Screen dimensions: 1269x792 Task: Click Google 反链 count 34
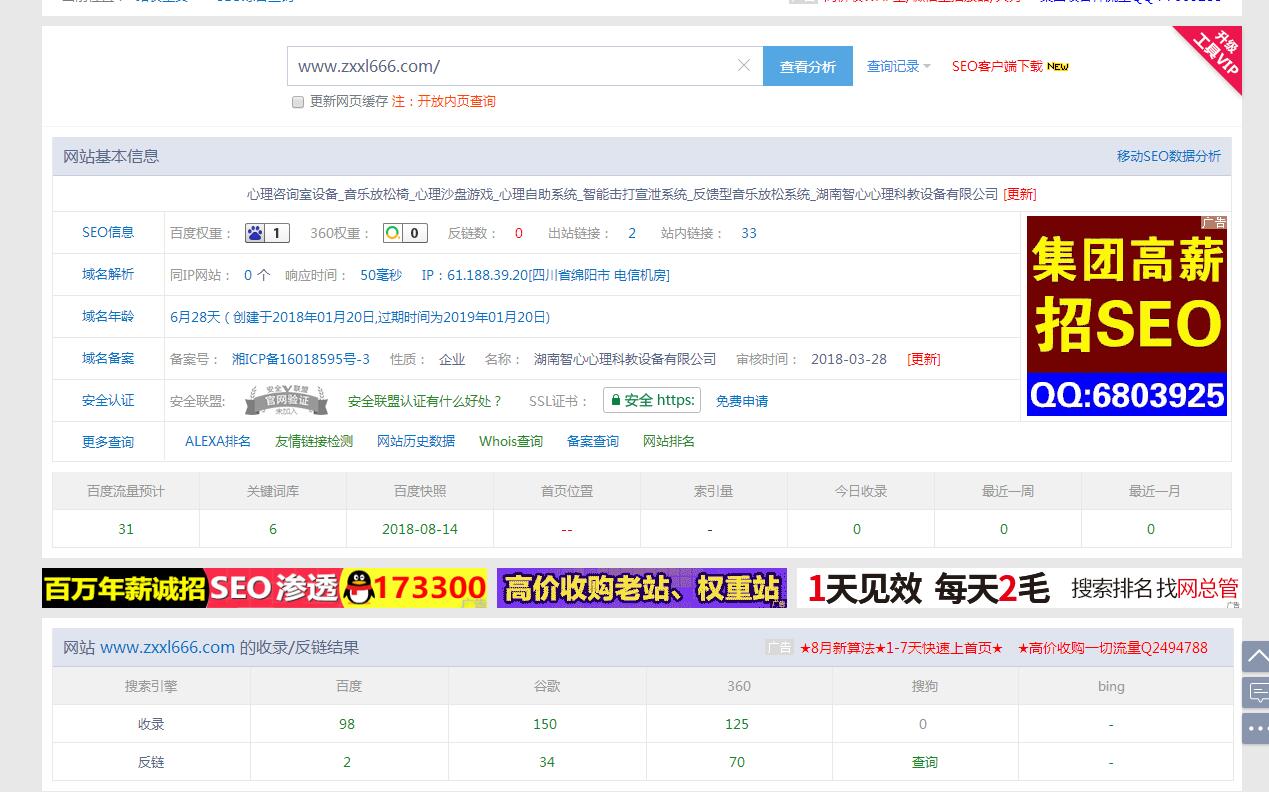coord(546,762)
